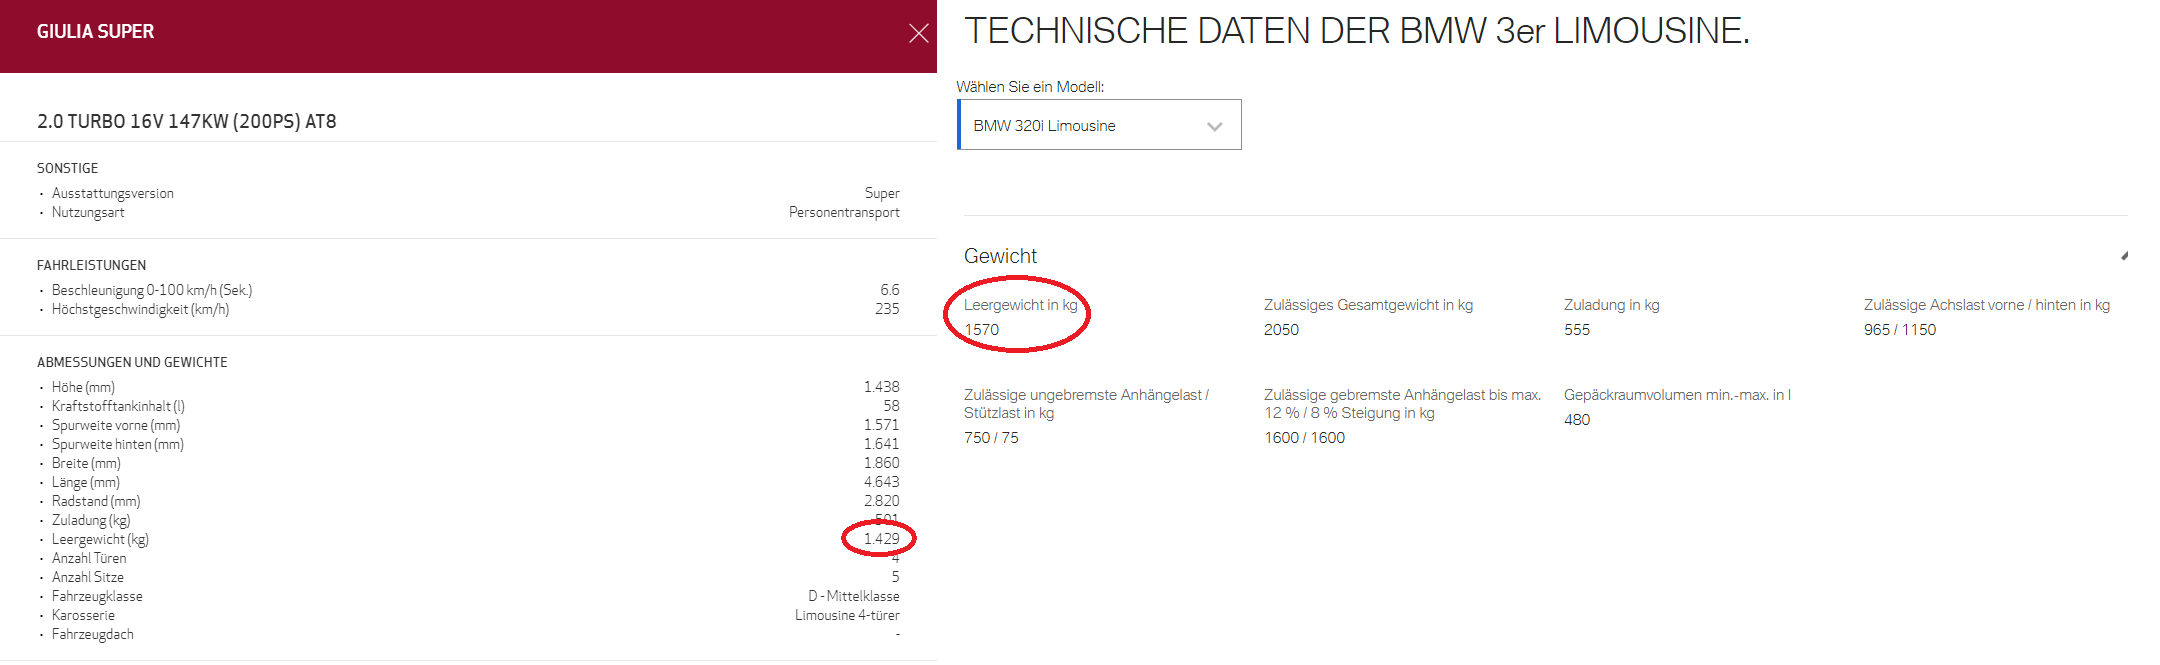Click the Giulia Super header title
The image size is (2160, 665).
[95, 32]
